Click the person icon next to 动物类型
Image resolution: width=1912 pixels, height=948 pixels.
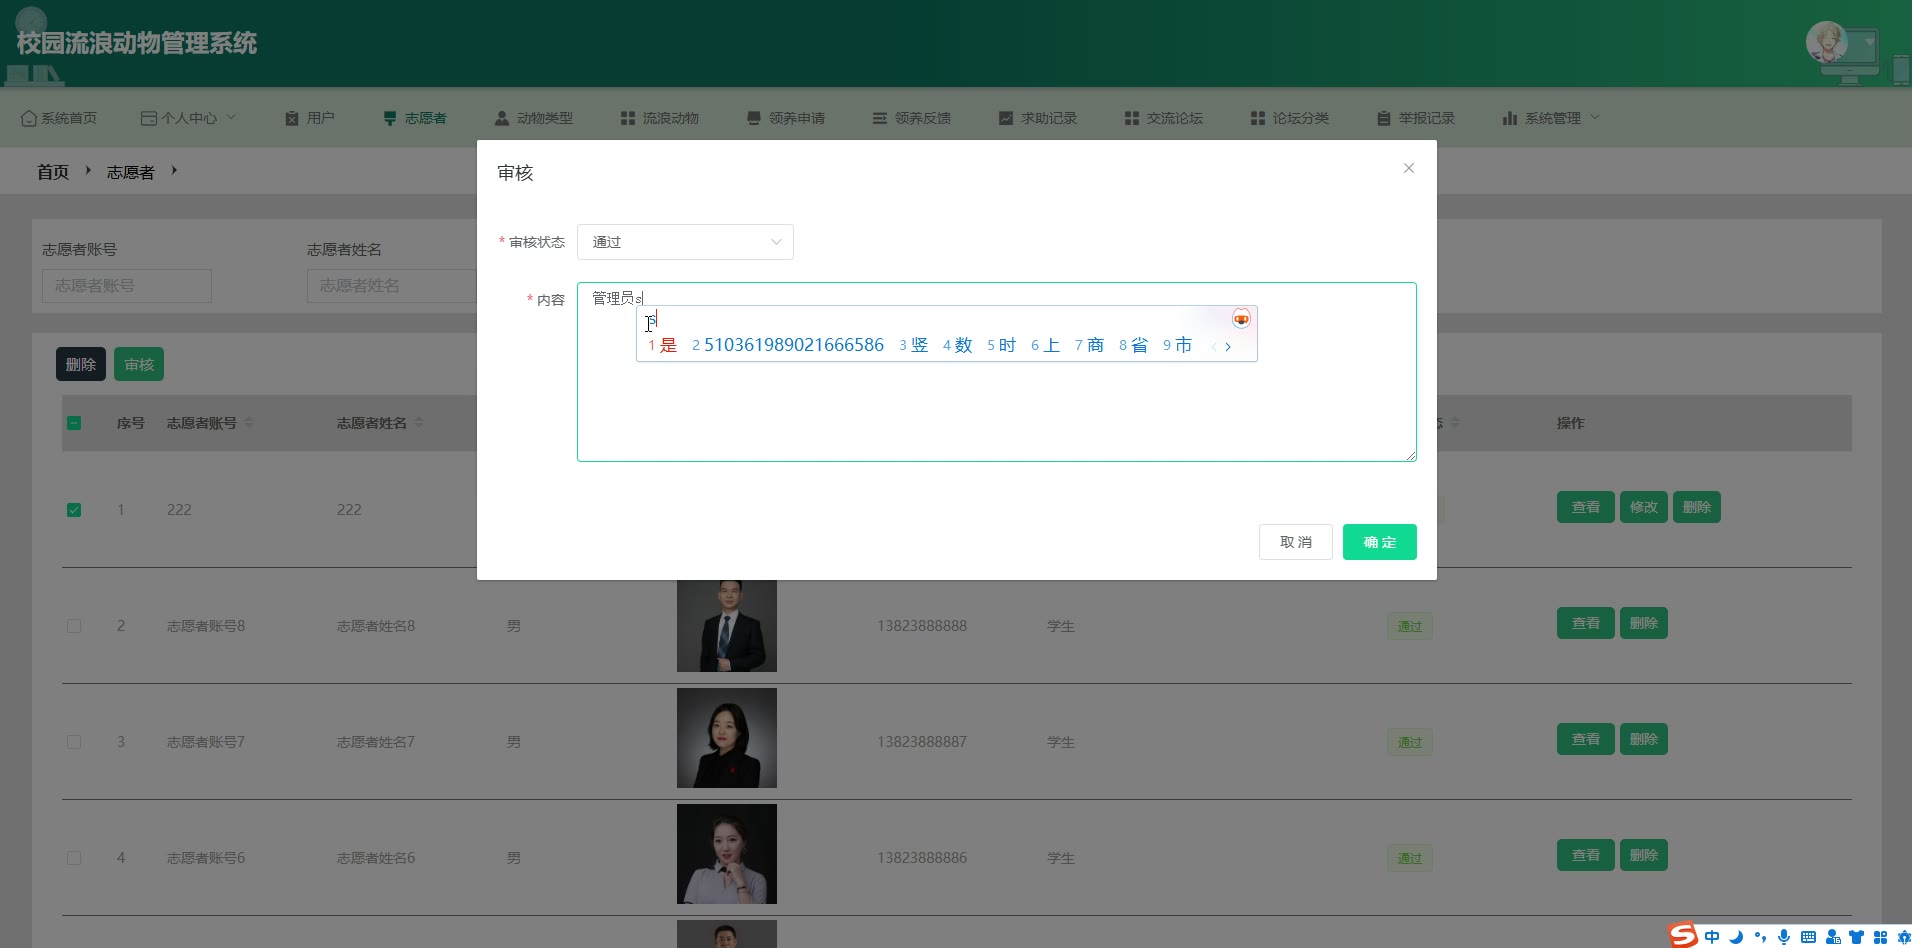[x=502, y=118]
